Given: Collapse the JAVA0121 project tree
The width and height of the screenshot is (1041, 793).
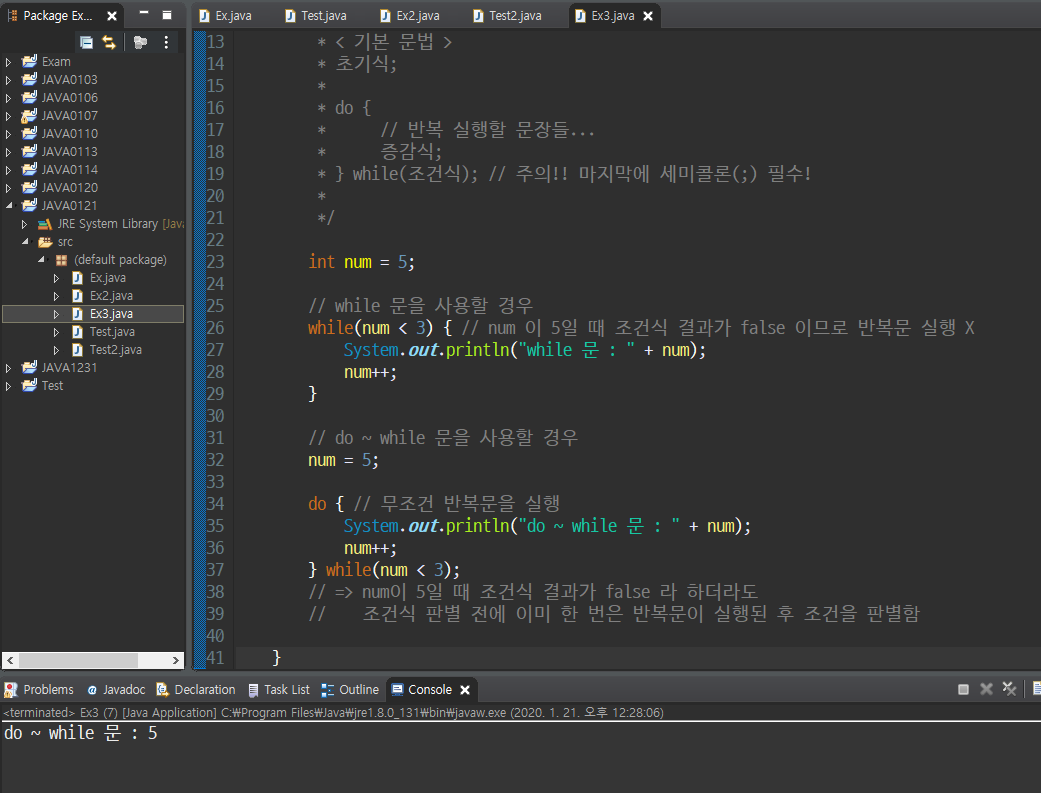Looking at the screenshot, I should pyautogui.click(x=9, y=206).
